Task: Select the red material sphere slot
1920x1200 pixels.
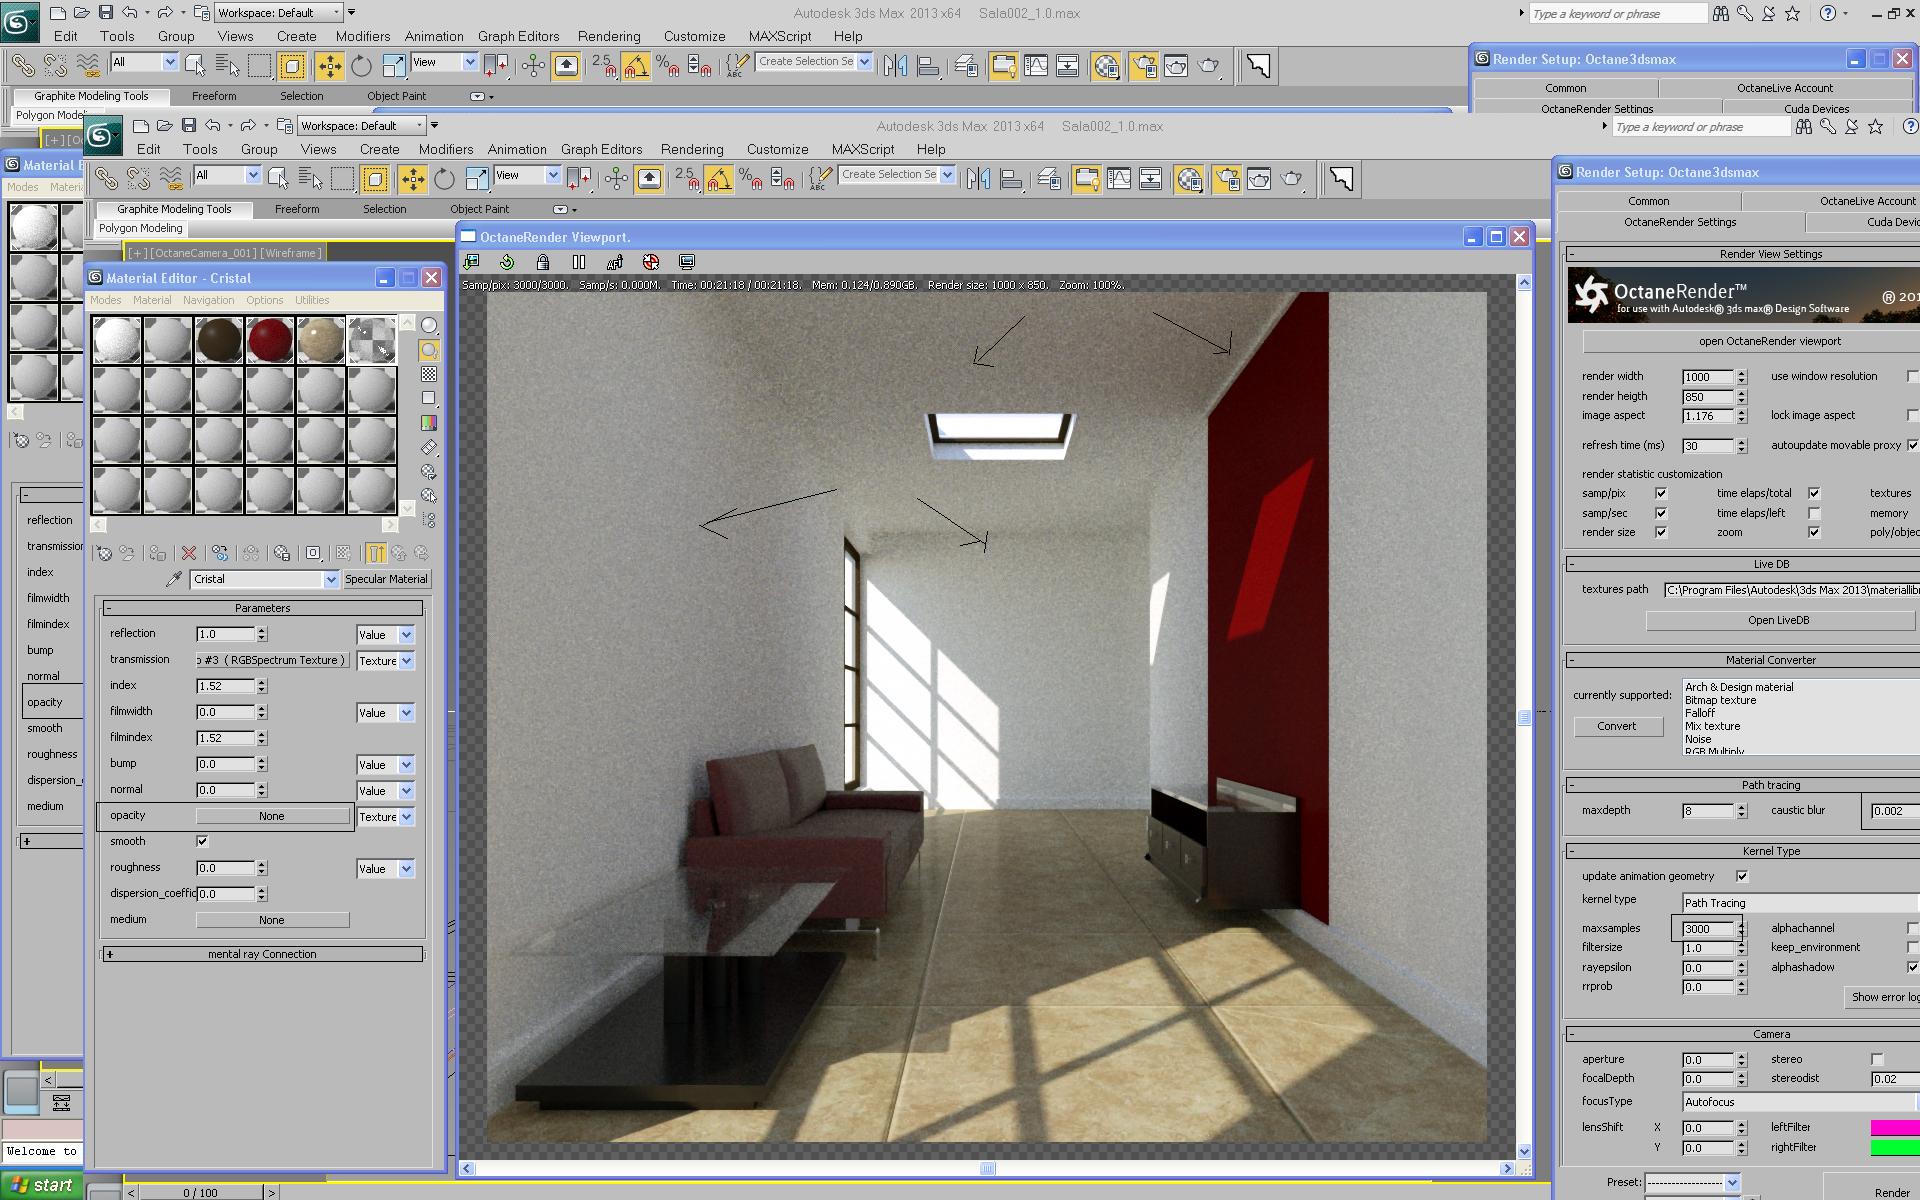Action: click(269, 340)
